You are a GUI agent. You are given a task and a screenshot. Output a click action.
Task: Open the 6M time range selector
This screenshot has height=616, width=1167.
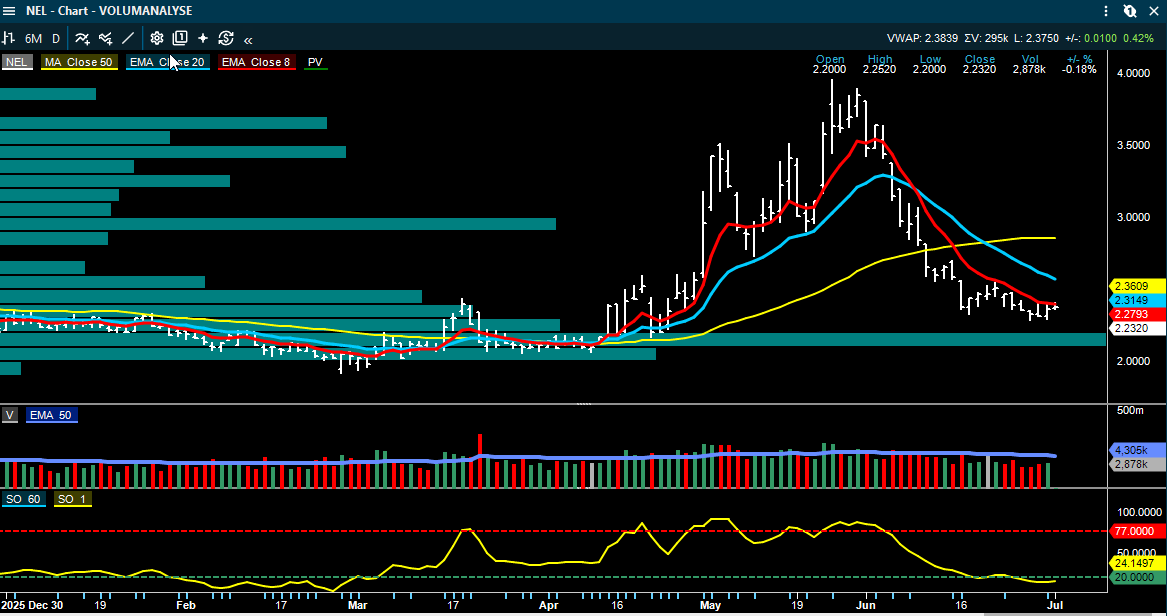click(x=33, y=39)
